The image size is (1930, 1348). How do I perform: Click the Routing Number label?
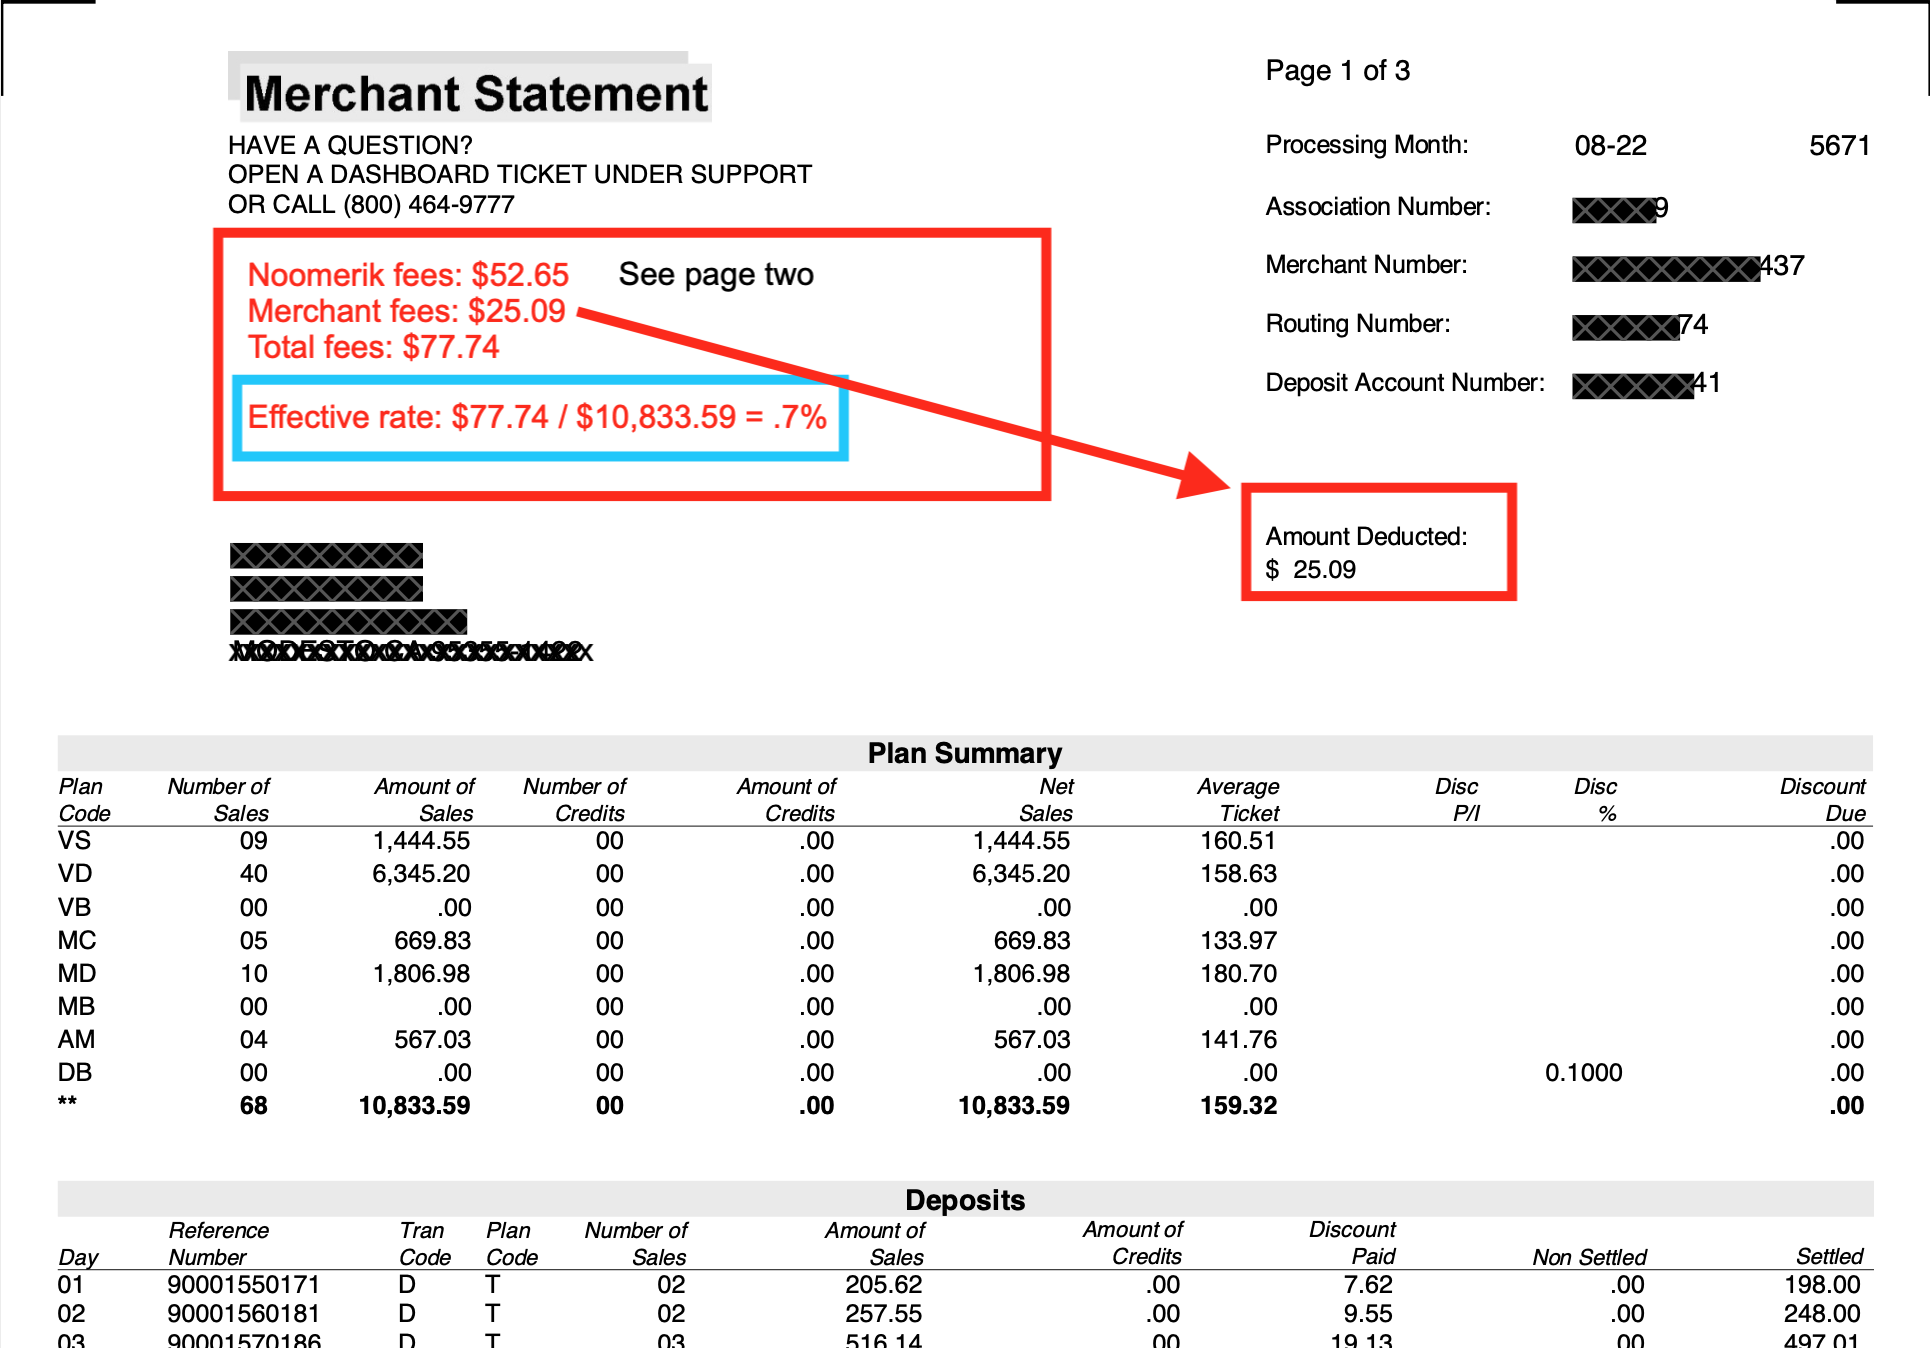pyautogui.click(x=1357, y=324)
